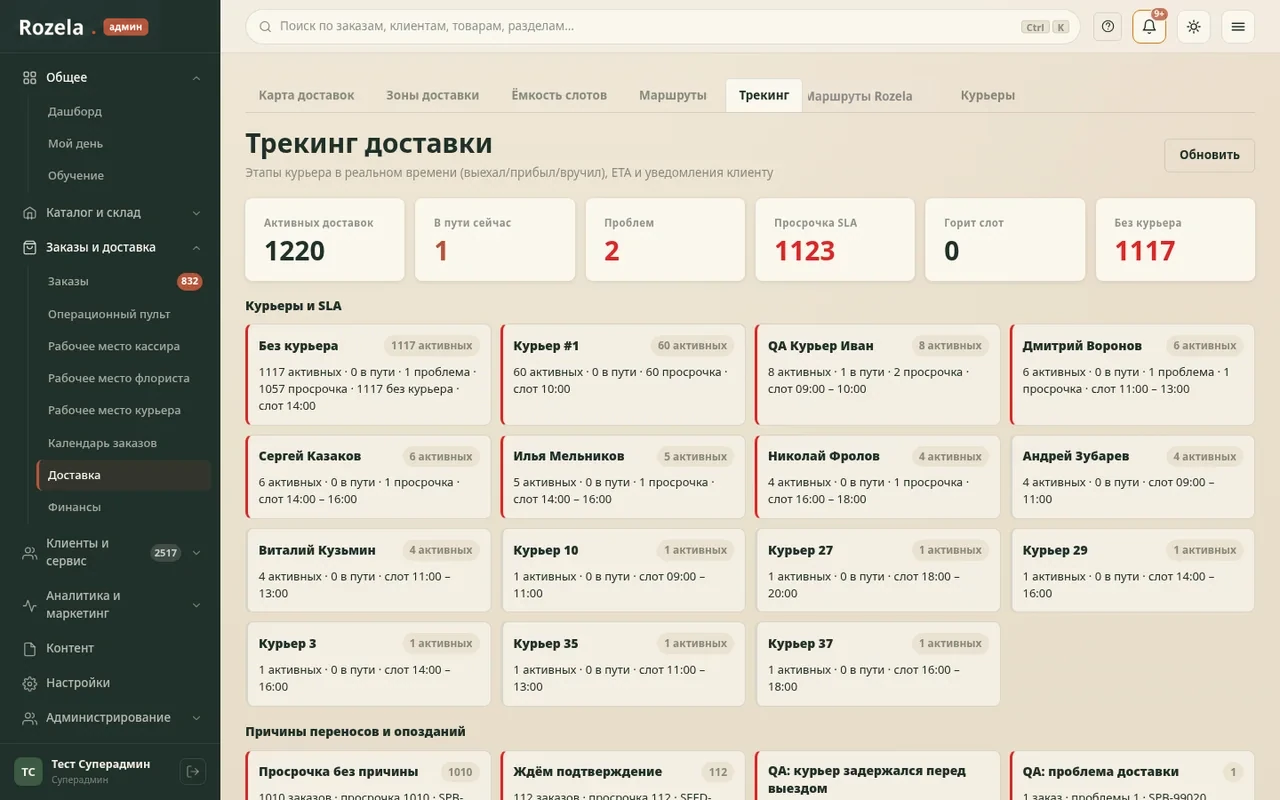The width and height of the screenshot is (1280, 800).
Task: Open Дмитрий Воронов card
Action: point(1132,374)
